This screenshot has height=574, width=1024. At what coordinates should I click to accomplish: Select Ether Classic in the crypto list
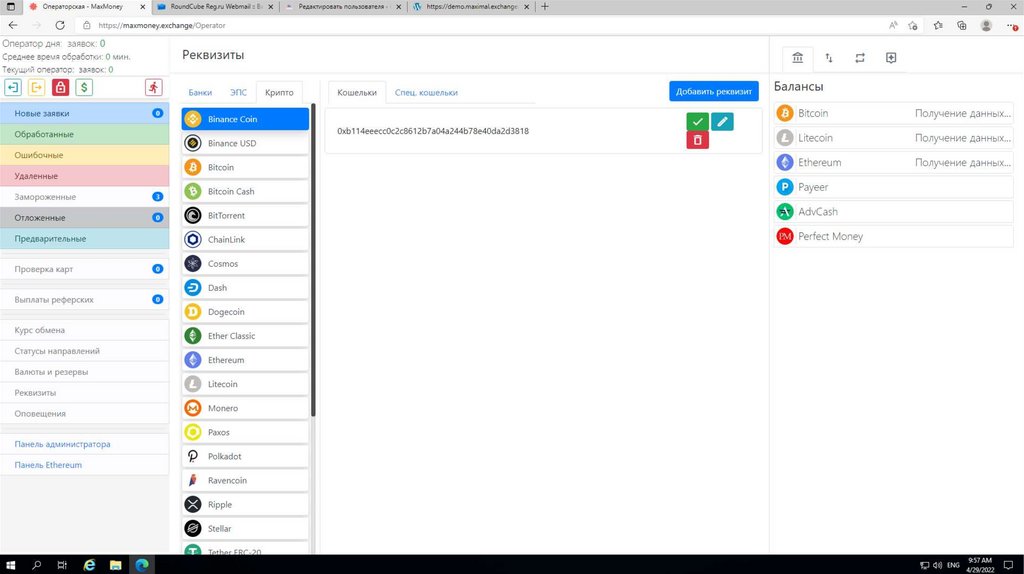[x=245, y=336]
